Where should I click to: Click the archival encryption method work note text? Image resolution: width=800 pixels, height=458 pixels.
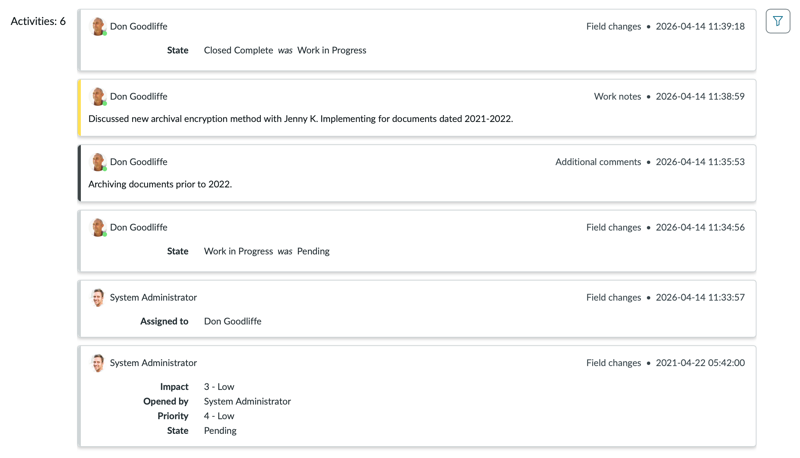point(301,119)
